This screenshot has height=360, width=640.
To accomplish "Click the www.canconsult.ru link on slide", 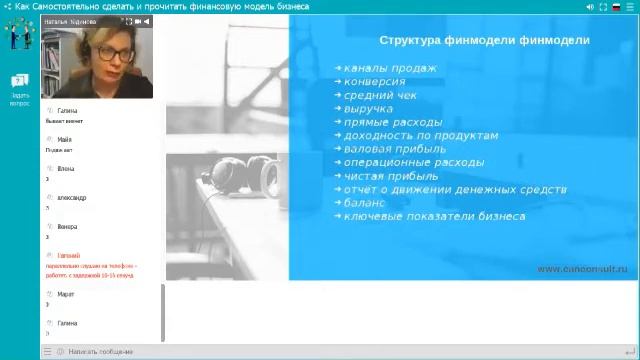I will [582, 269].
